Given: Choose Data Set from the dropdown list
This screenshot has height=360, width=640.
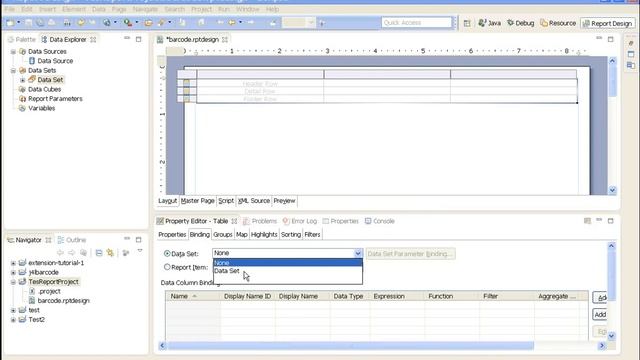Looking at the screenshot, I should pos(288,271).
